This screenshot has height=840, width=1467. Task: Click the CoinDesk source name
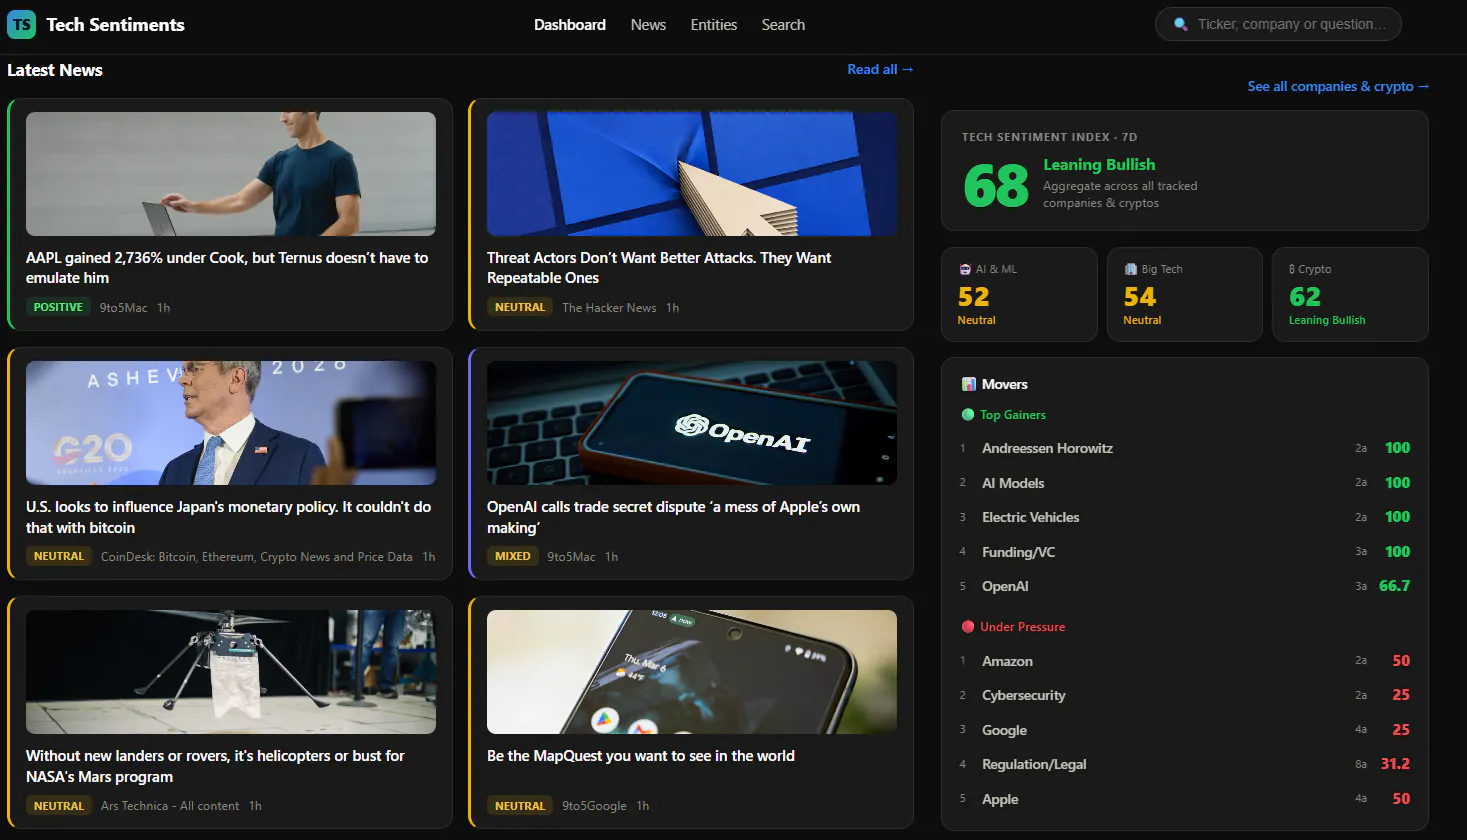pyautogui.click(x=257, y=557)
